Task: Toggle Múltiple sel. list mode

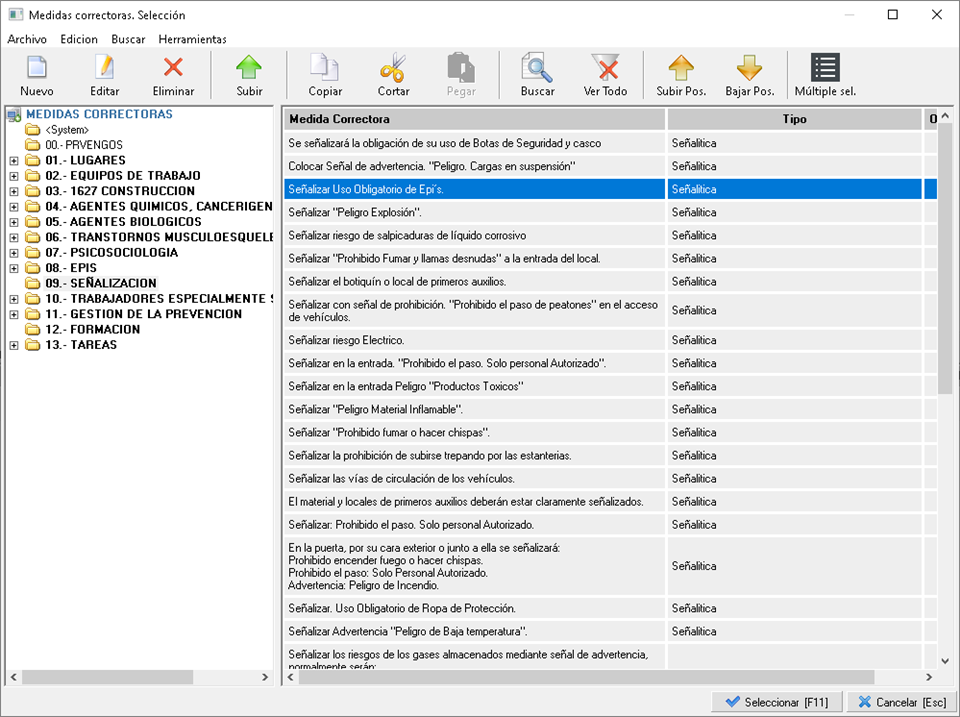Action: click(x=825, y=69)
